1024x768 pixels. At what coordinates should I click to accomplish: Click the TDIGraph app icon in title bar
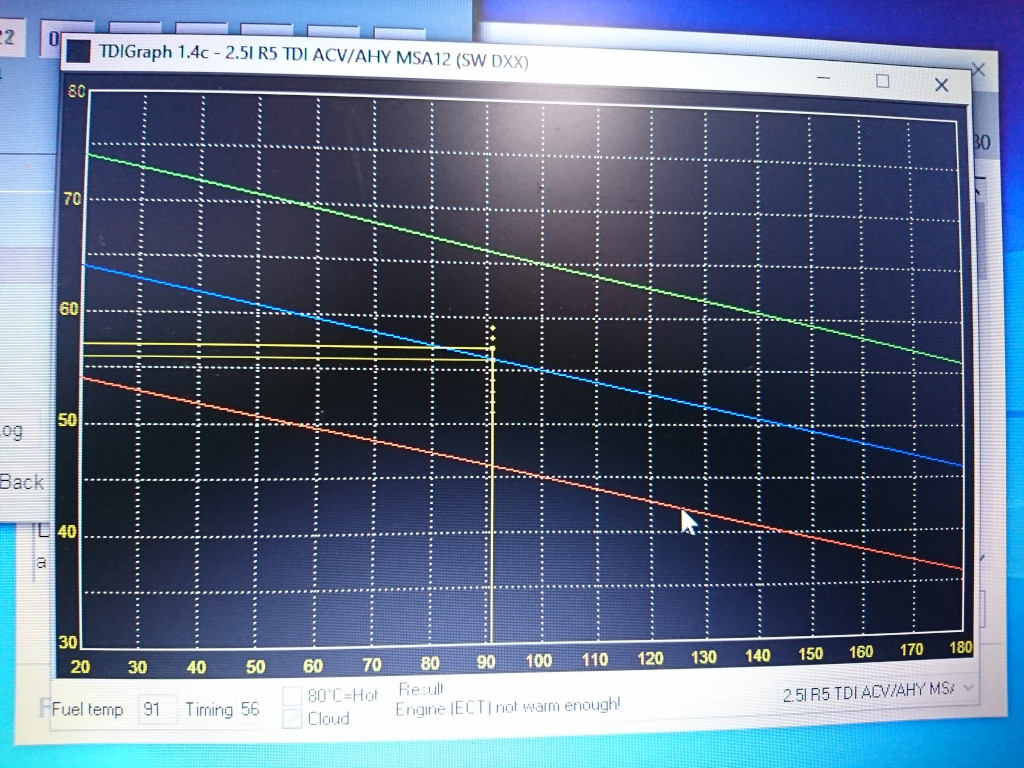[80, 52]
